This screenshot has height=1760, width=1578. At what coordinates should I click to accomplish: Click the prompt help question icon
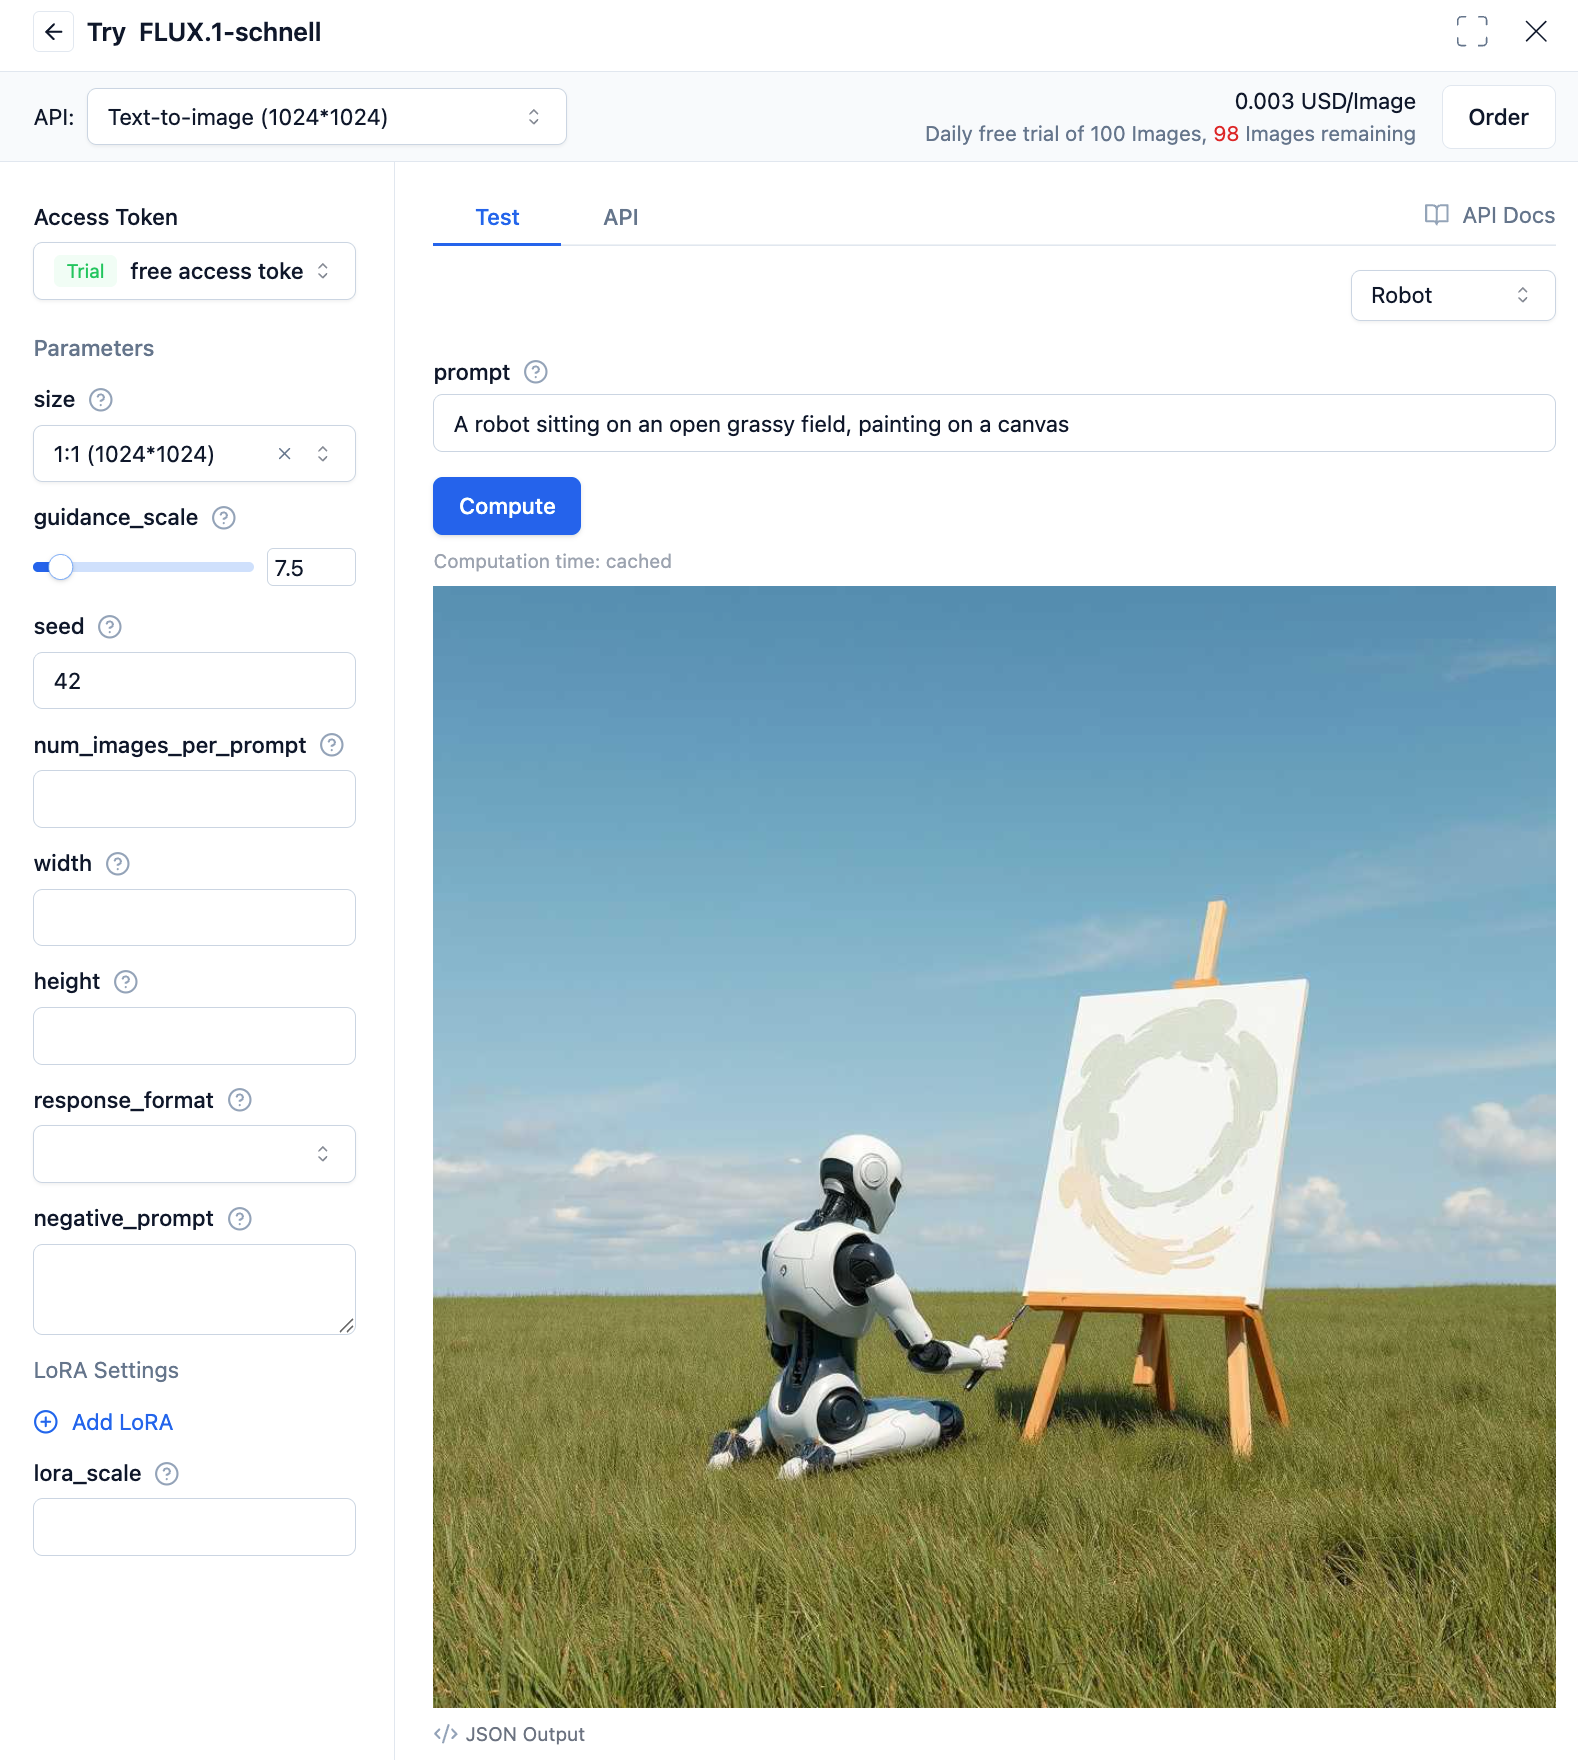[536, 373]
